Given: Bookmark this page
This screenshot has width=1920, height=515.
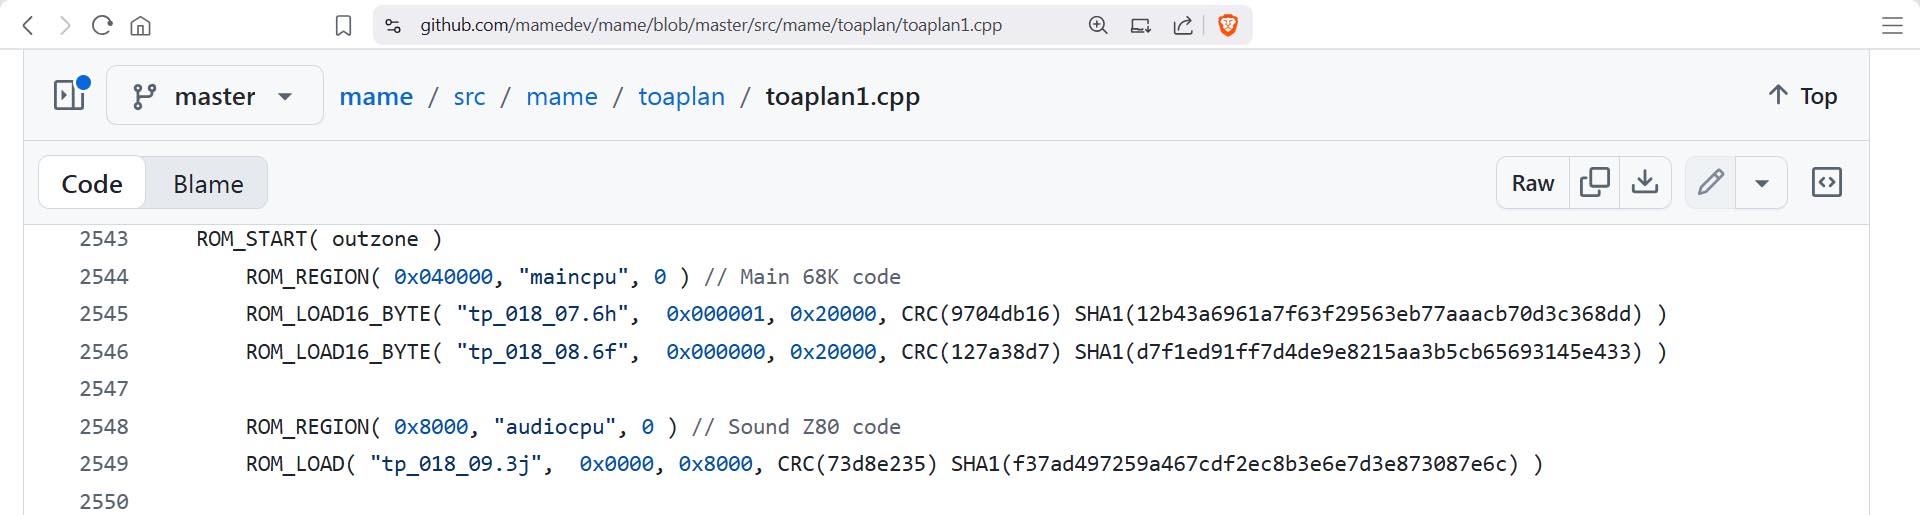Looking at the screenshot, I should [x=343, y=25].
